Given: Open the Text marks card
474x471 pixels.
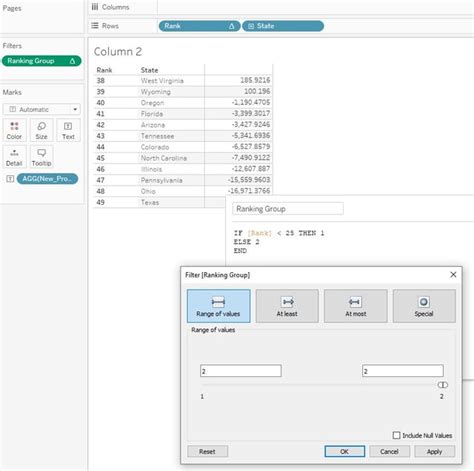Looking at the screenshot, I should coord(68,130).
